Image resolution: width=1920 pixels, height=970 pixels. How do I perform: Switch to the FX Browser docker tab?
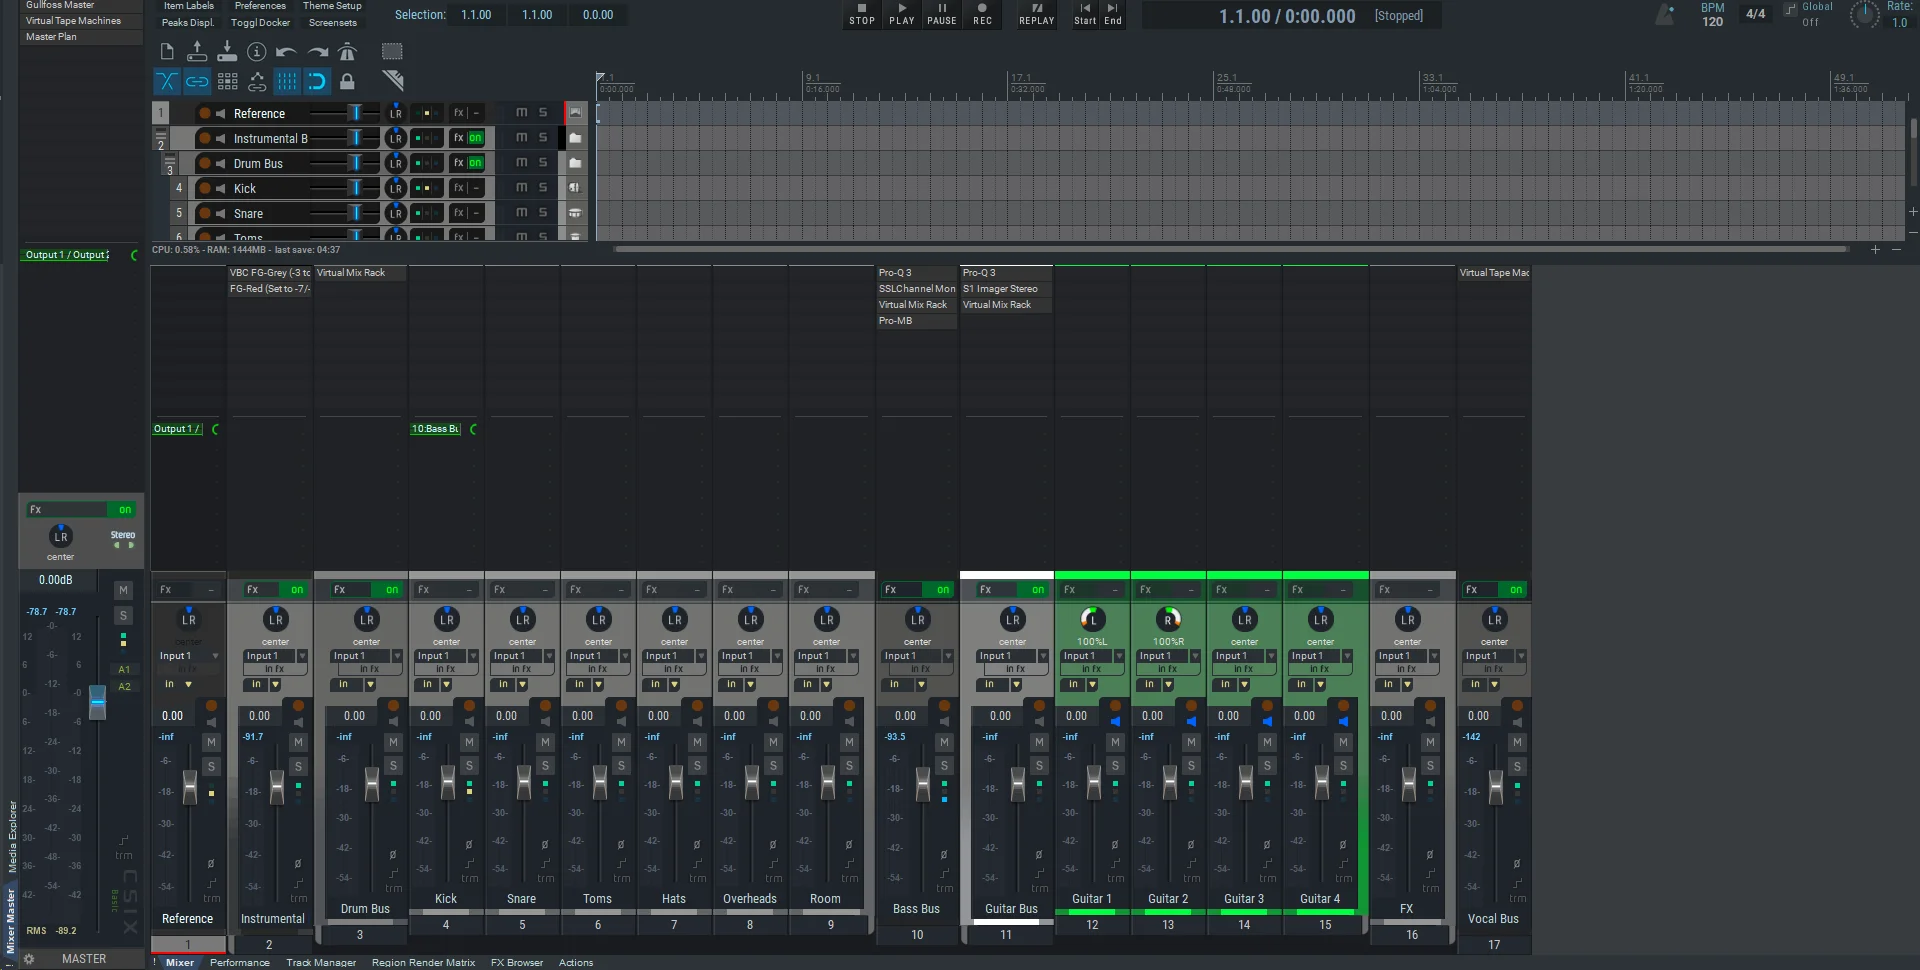point(517,962)
